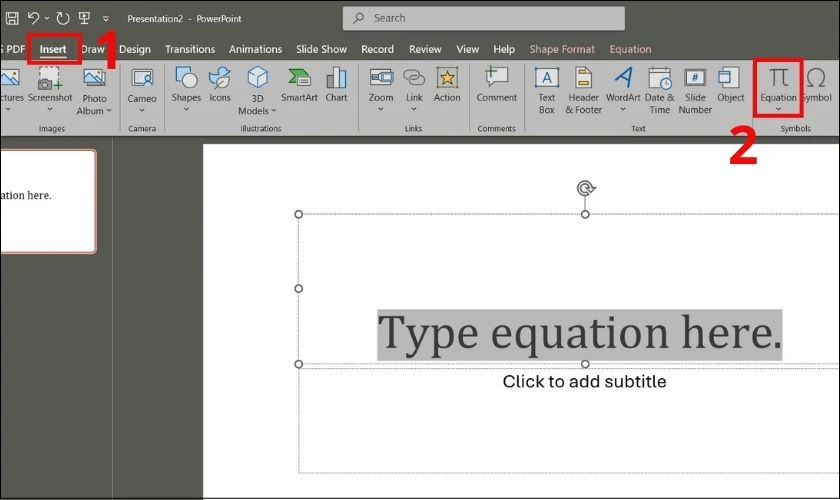
Task: Click bottom-middle sizing handle of title box
Action: point(585,364)
